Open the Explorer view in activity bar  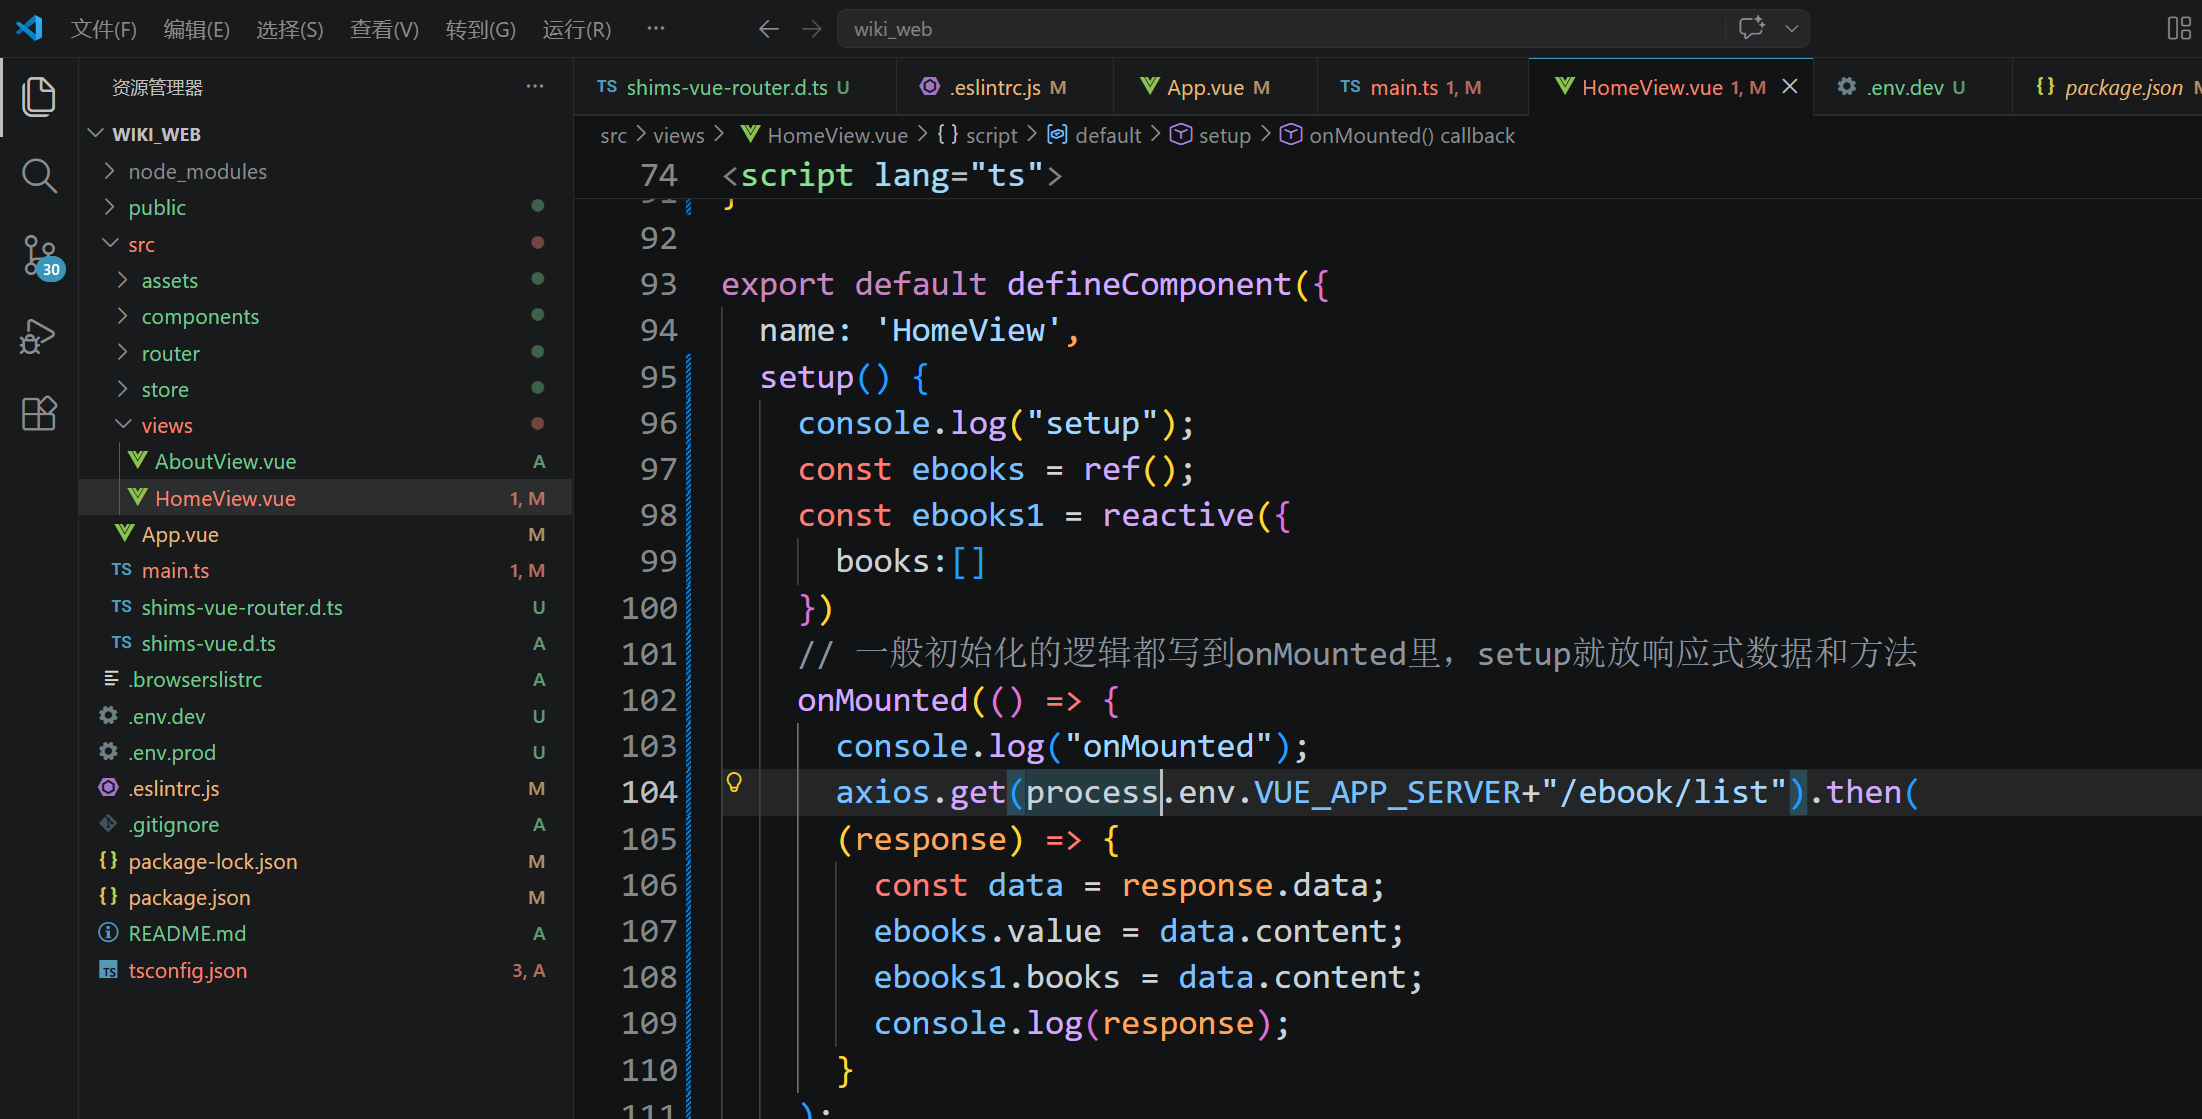coord(39,96)
